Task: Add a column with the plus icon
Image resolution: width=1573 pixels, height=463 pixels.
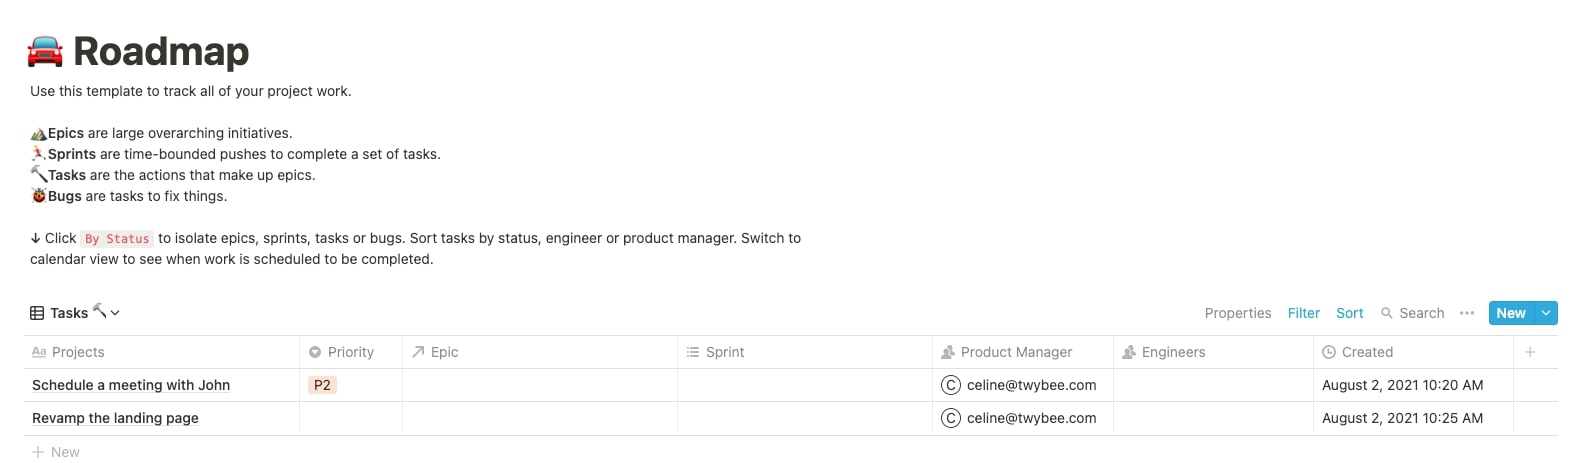Action: pyautogui.click(x=1530, y=352)
